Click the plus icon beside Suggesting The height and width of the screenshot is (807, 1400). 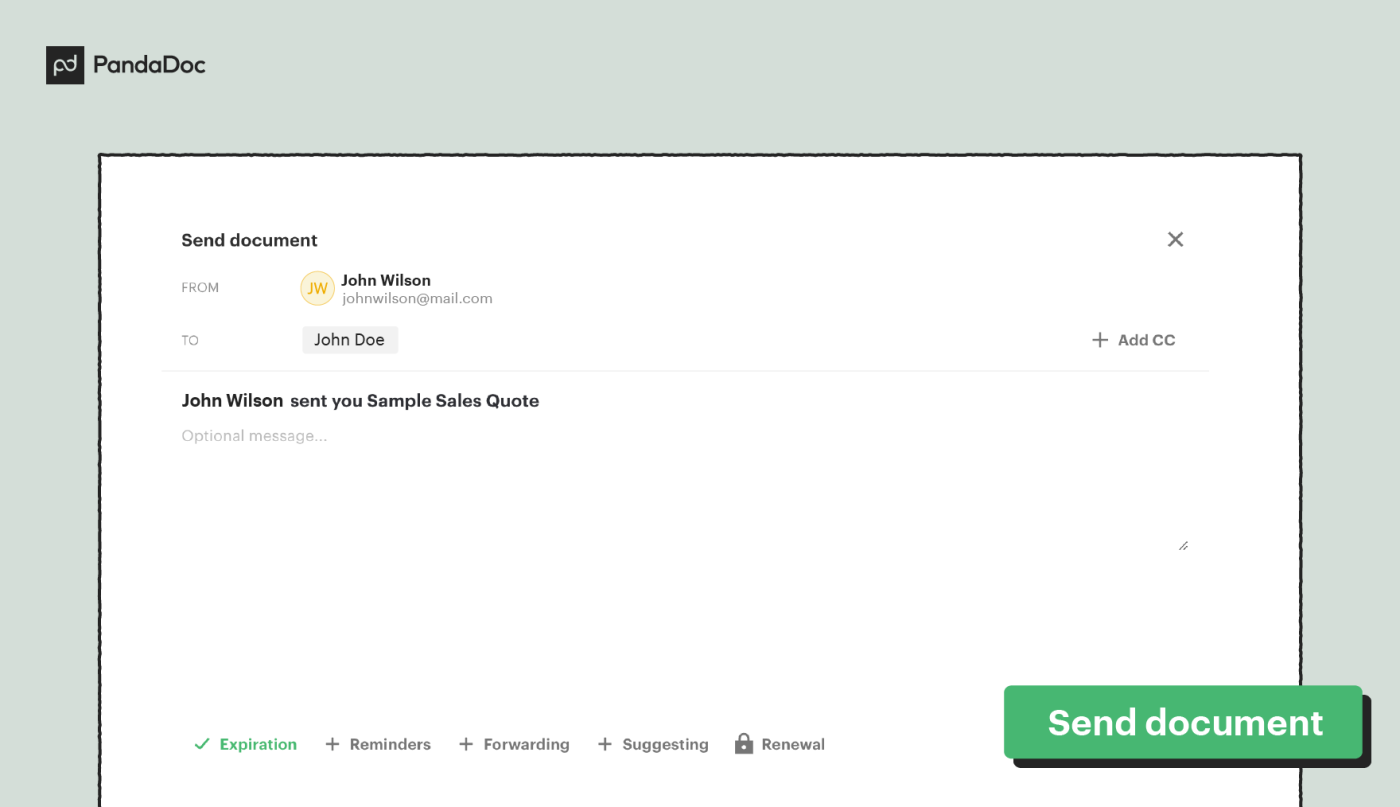pos(605,744)
